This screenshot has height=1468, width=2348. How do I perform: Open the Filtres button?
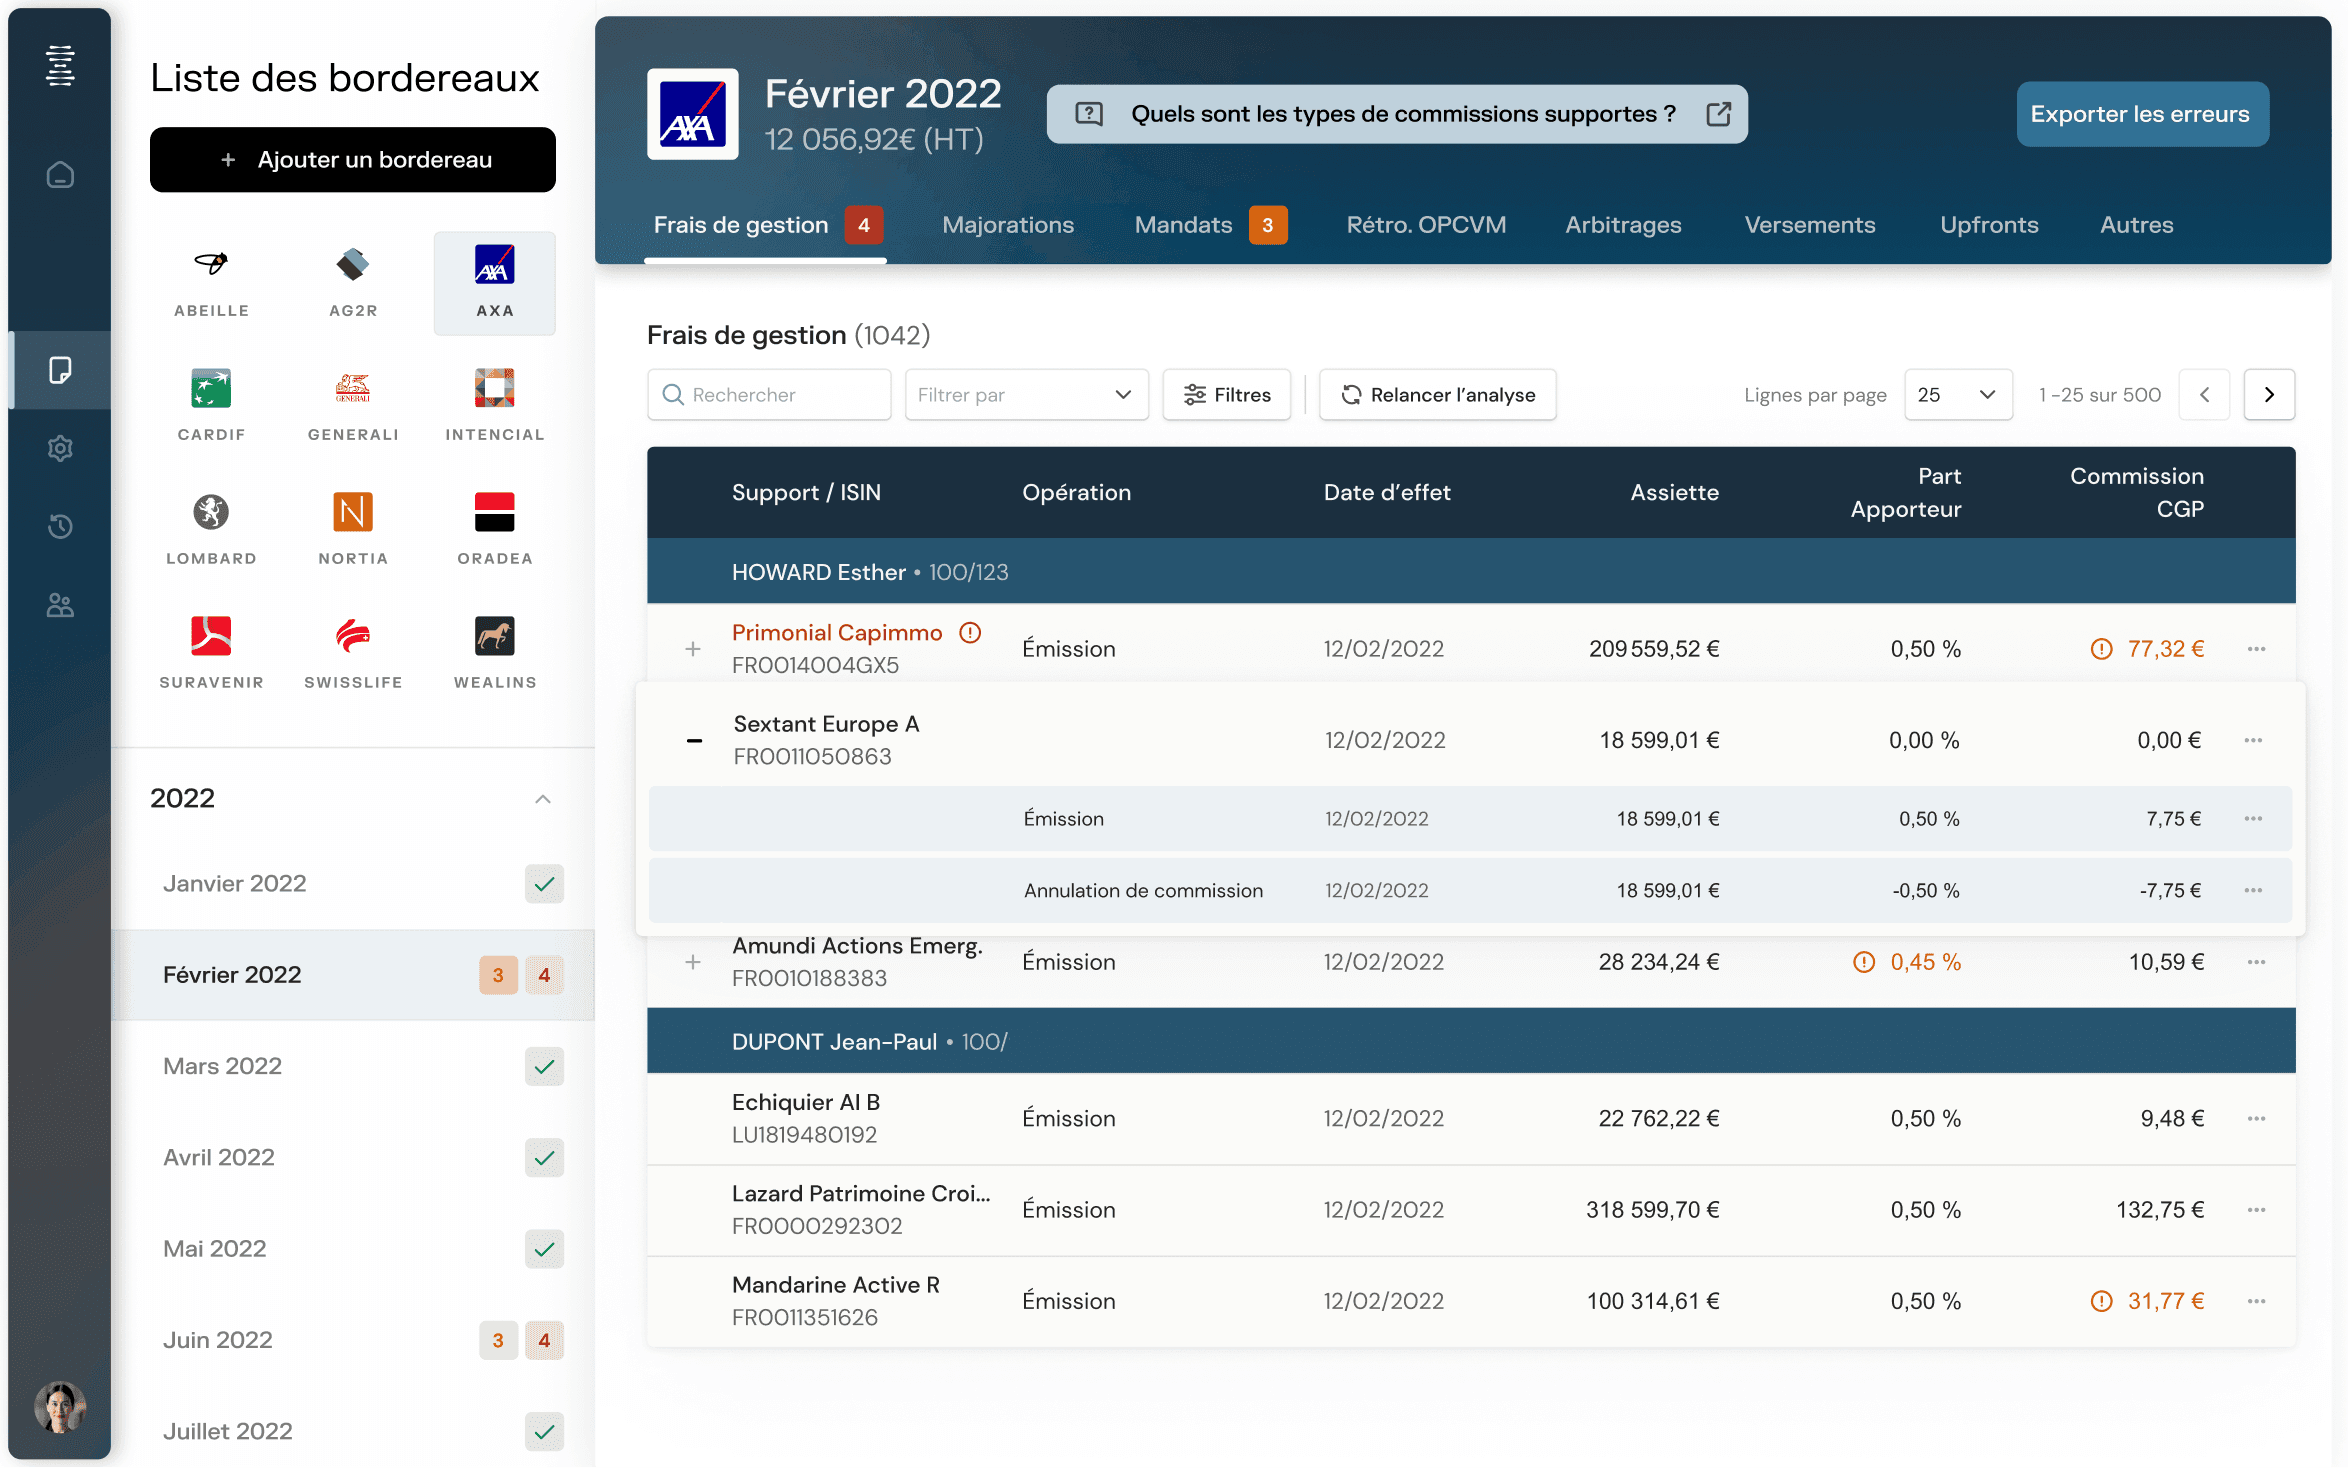(1227, 395)
